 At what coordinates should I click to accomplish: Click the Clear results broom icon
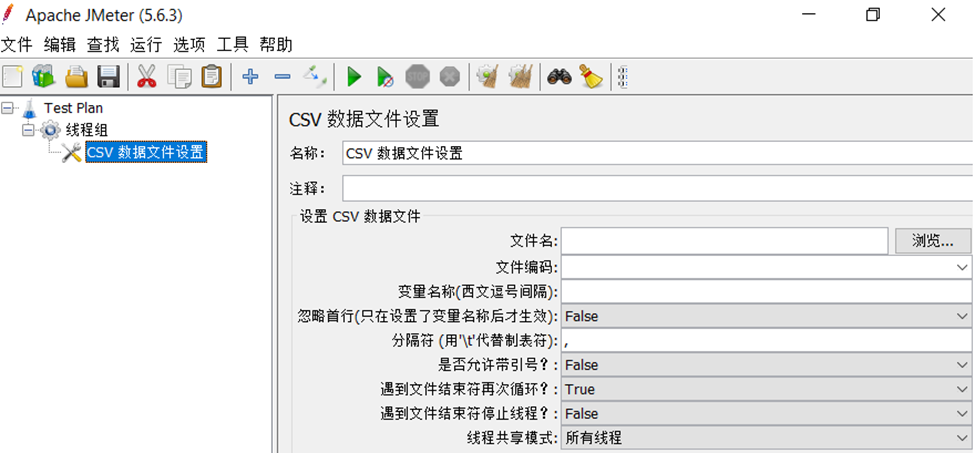click(x=487, y=78)
